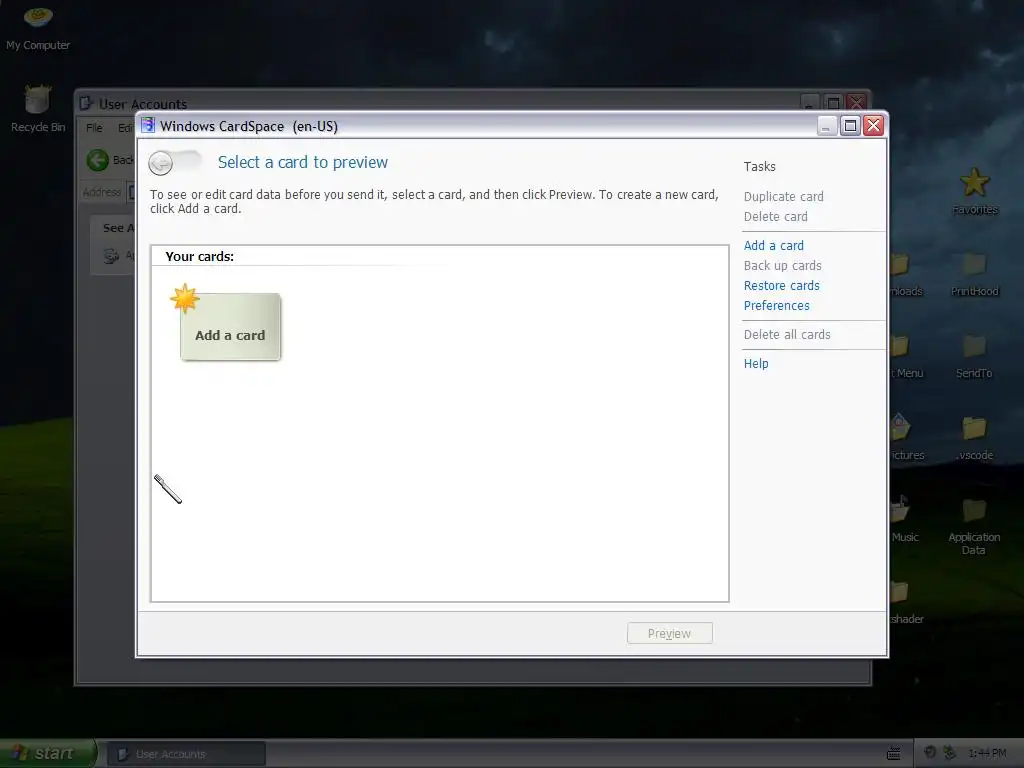Click the Add a card tile
The width and height of the screenshot is (1024, 768).
pos(230,327)
